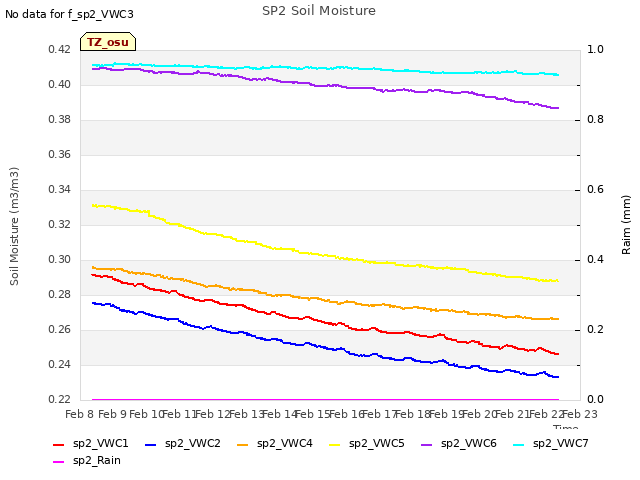
Task: Toggle sp2_VWC6 legend entry
Action: [x=459, y=443]
